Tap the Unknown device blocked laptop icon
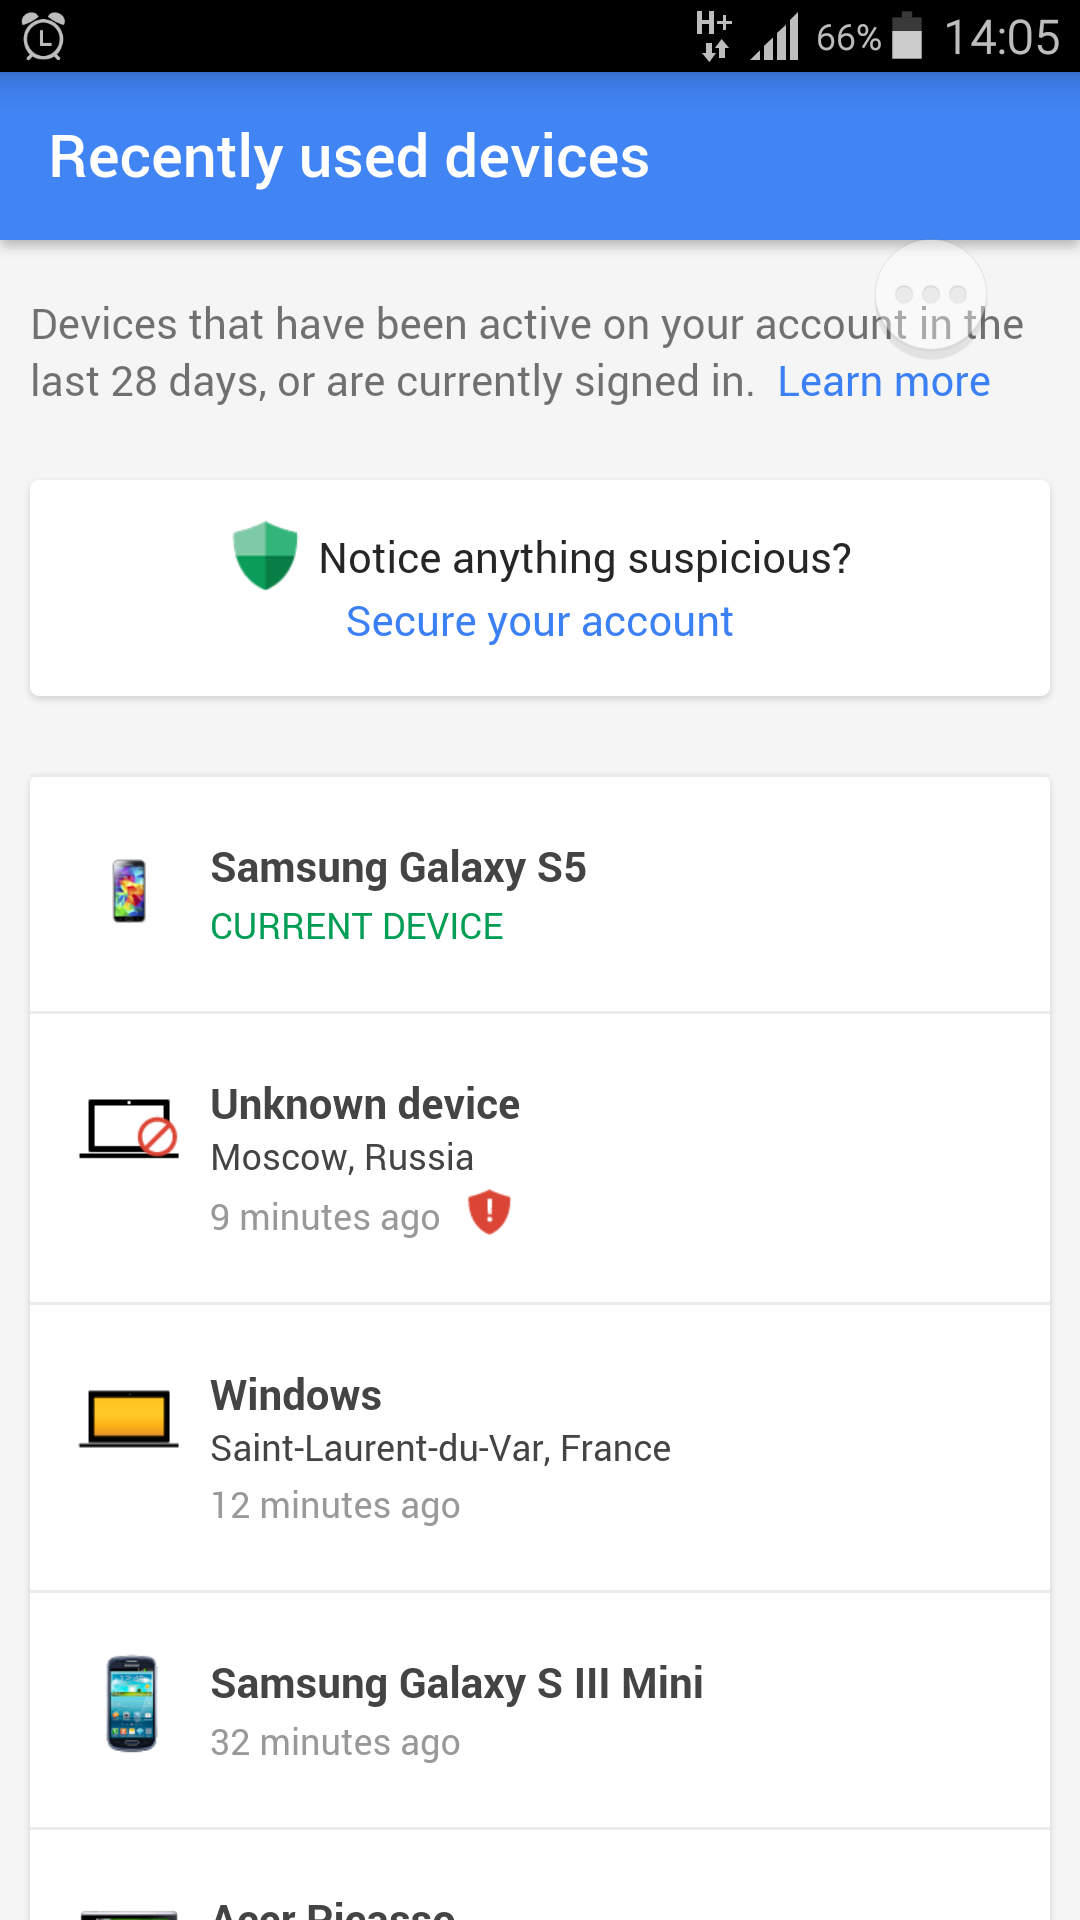 click(x=130, y=1130)
